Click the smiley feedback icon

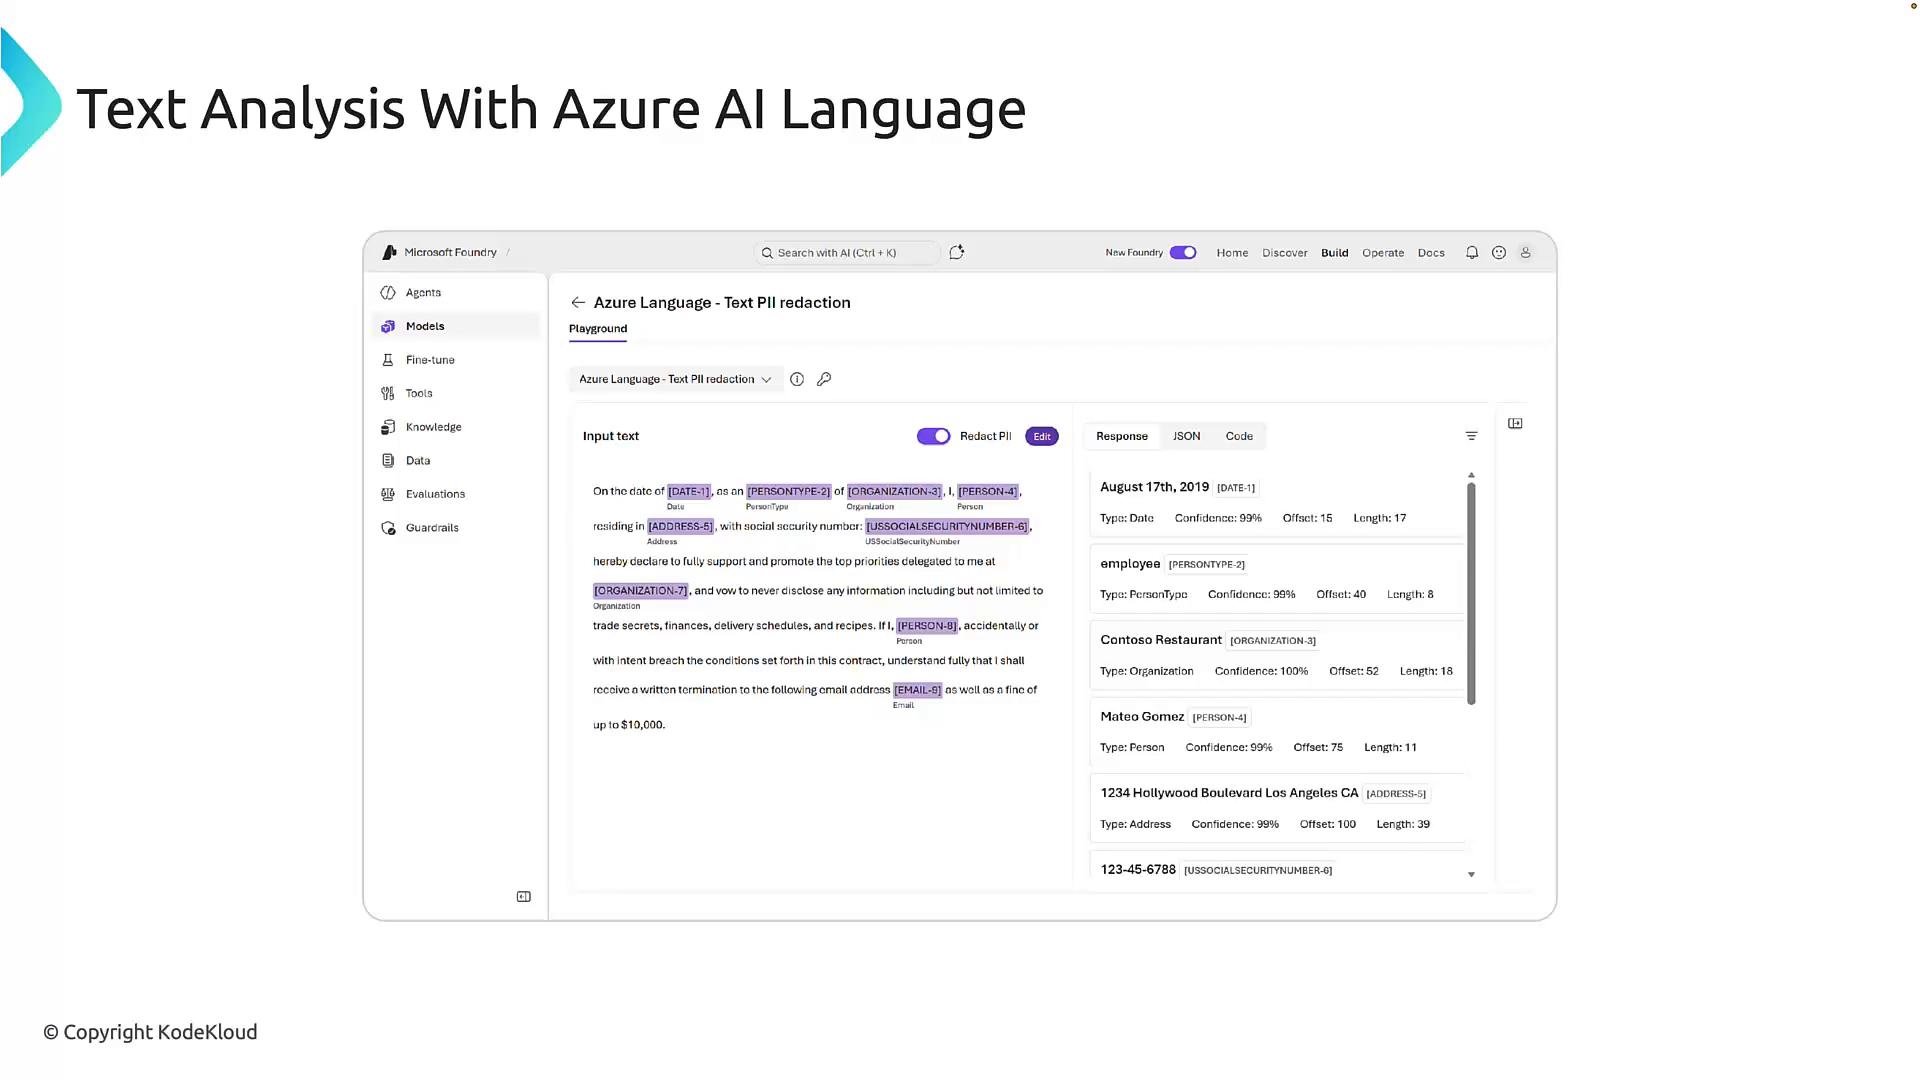point(1499,253)
